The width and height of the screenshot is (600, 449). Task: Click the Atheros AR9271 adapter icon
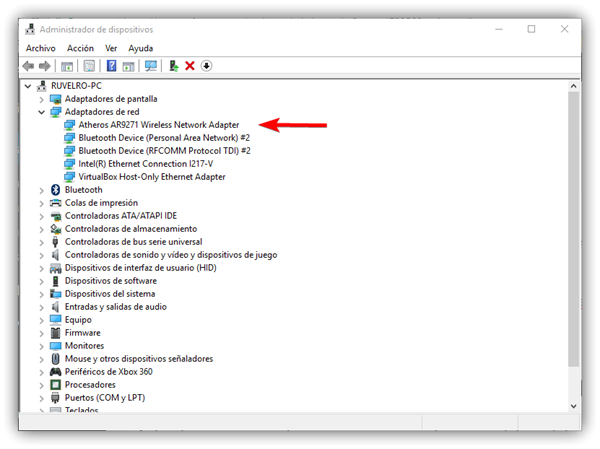click(x=69, y=125)
